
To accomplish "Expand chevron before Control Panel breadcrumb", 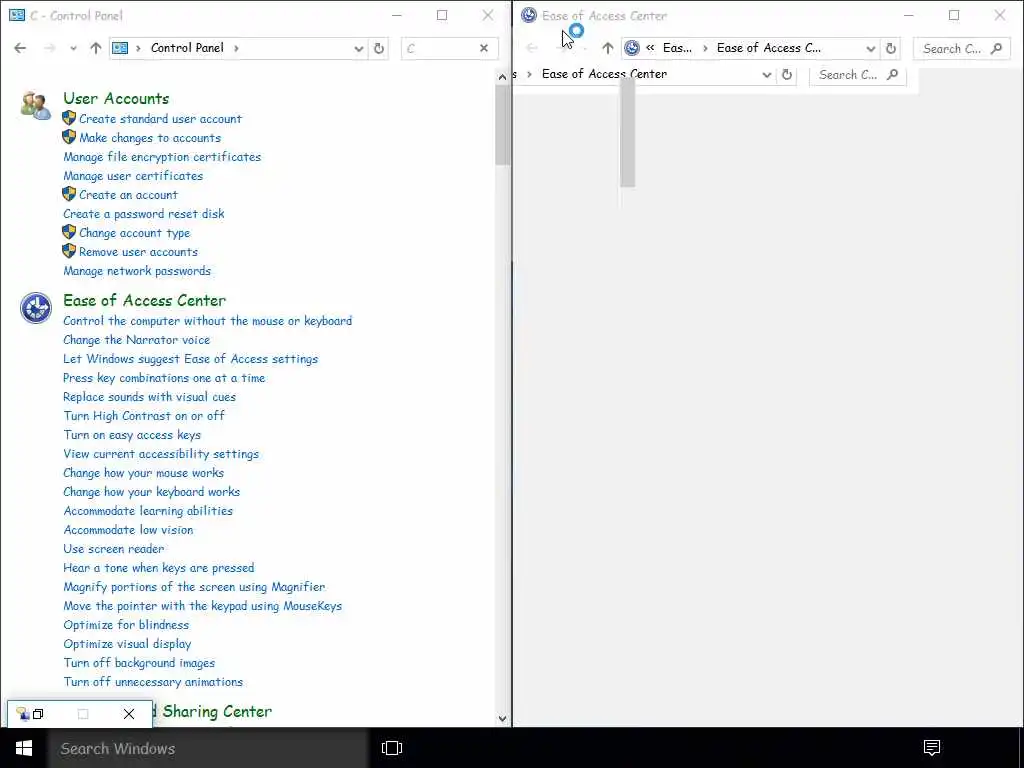I will click(x=138, y=48).
